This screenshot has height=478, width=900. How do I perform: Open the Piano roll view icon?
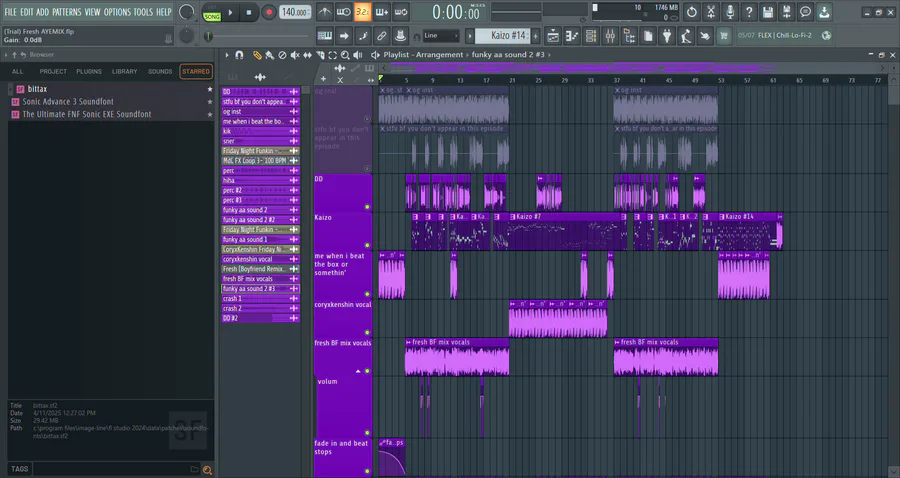point(572,36)
